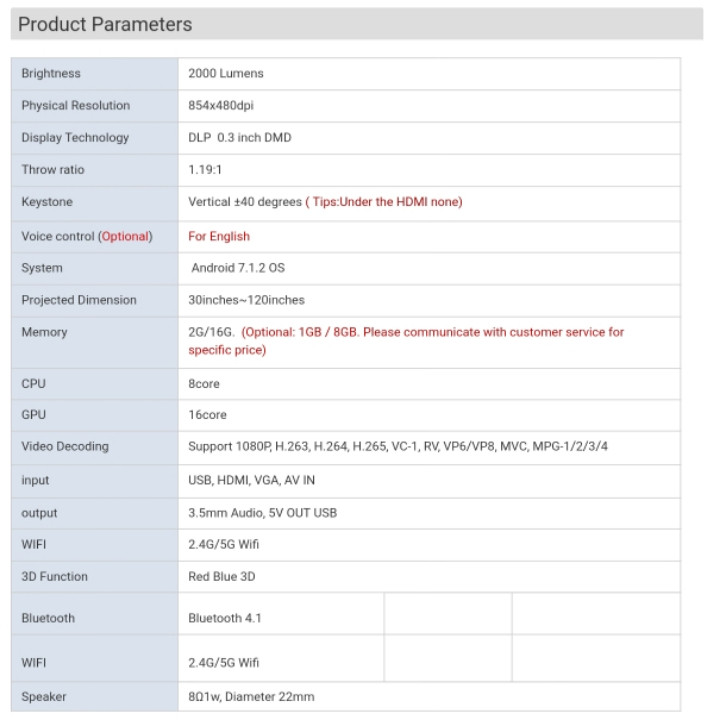Viewport: 720px width, 720px height.
Task: Select the Throw ratio 1.19:1 value
Action: [x=205, y=170]
